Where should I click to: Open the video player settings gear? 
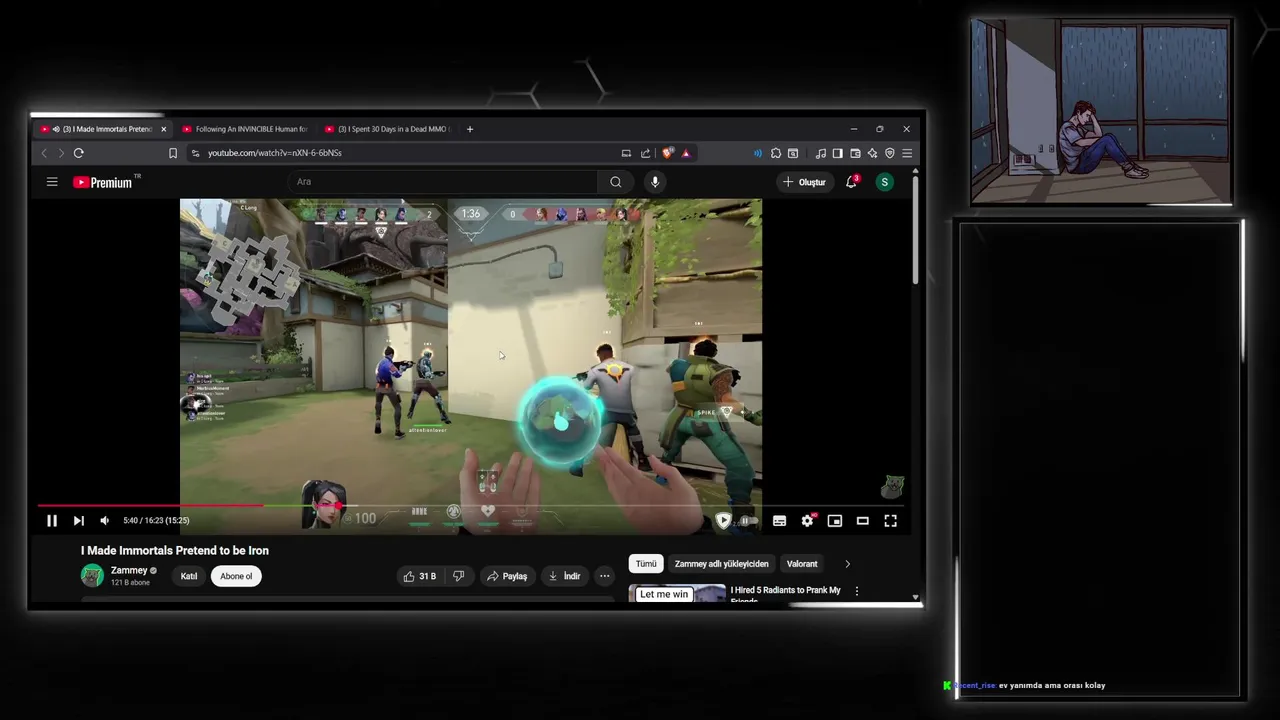point(807,520)
